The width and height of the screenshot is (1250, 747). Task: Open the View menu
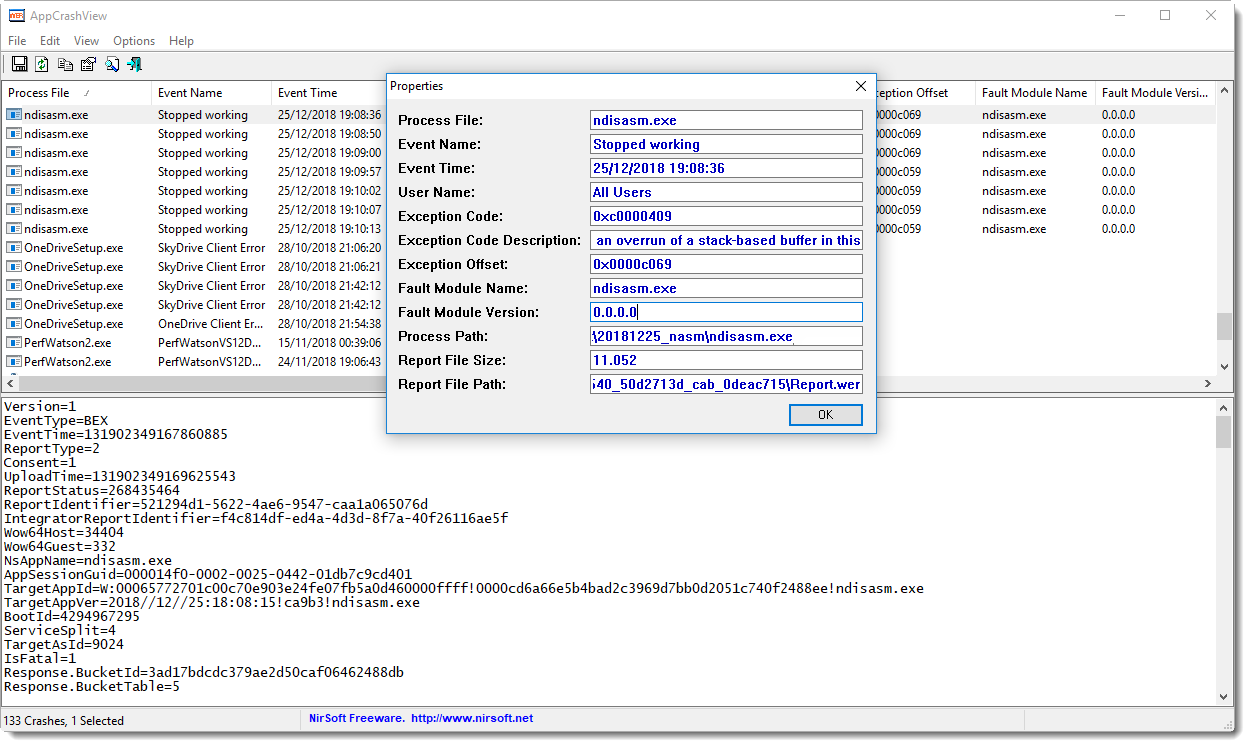(87, 41)
